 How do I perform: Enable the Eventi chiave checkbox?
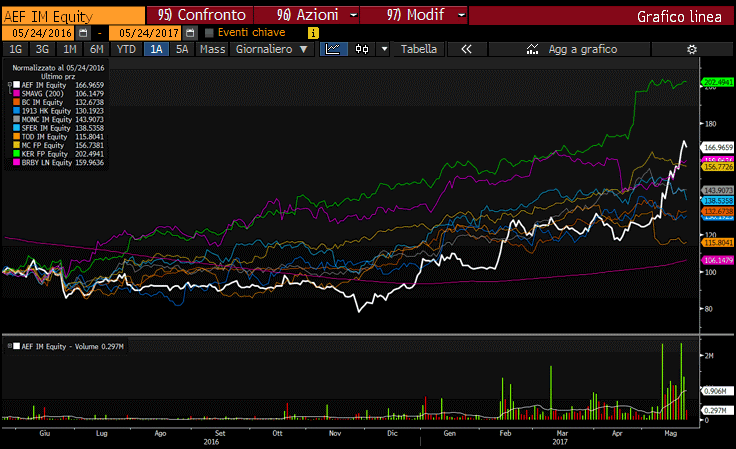pos(209,33)
